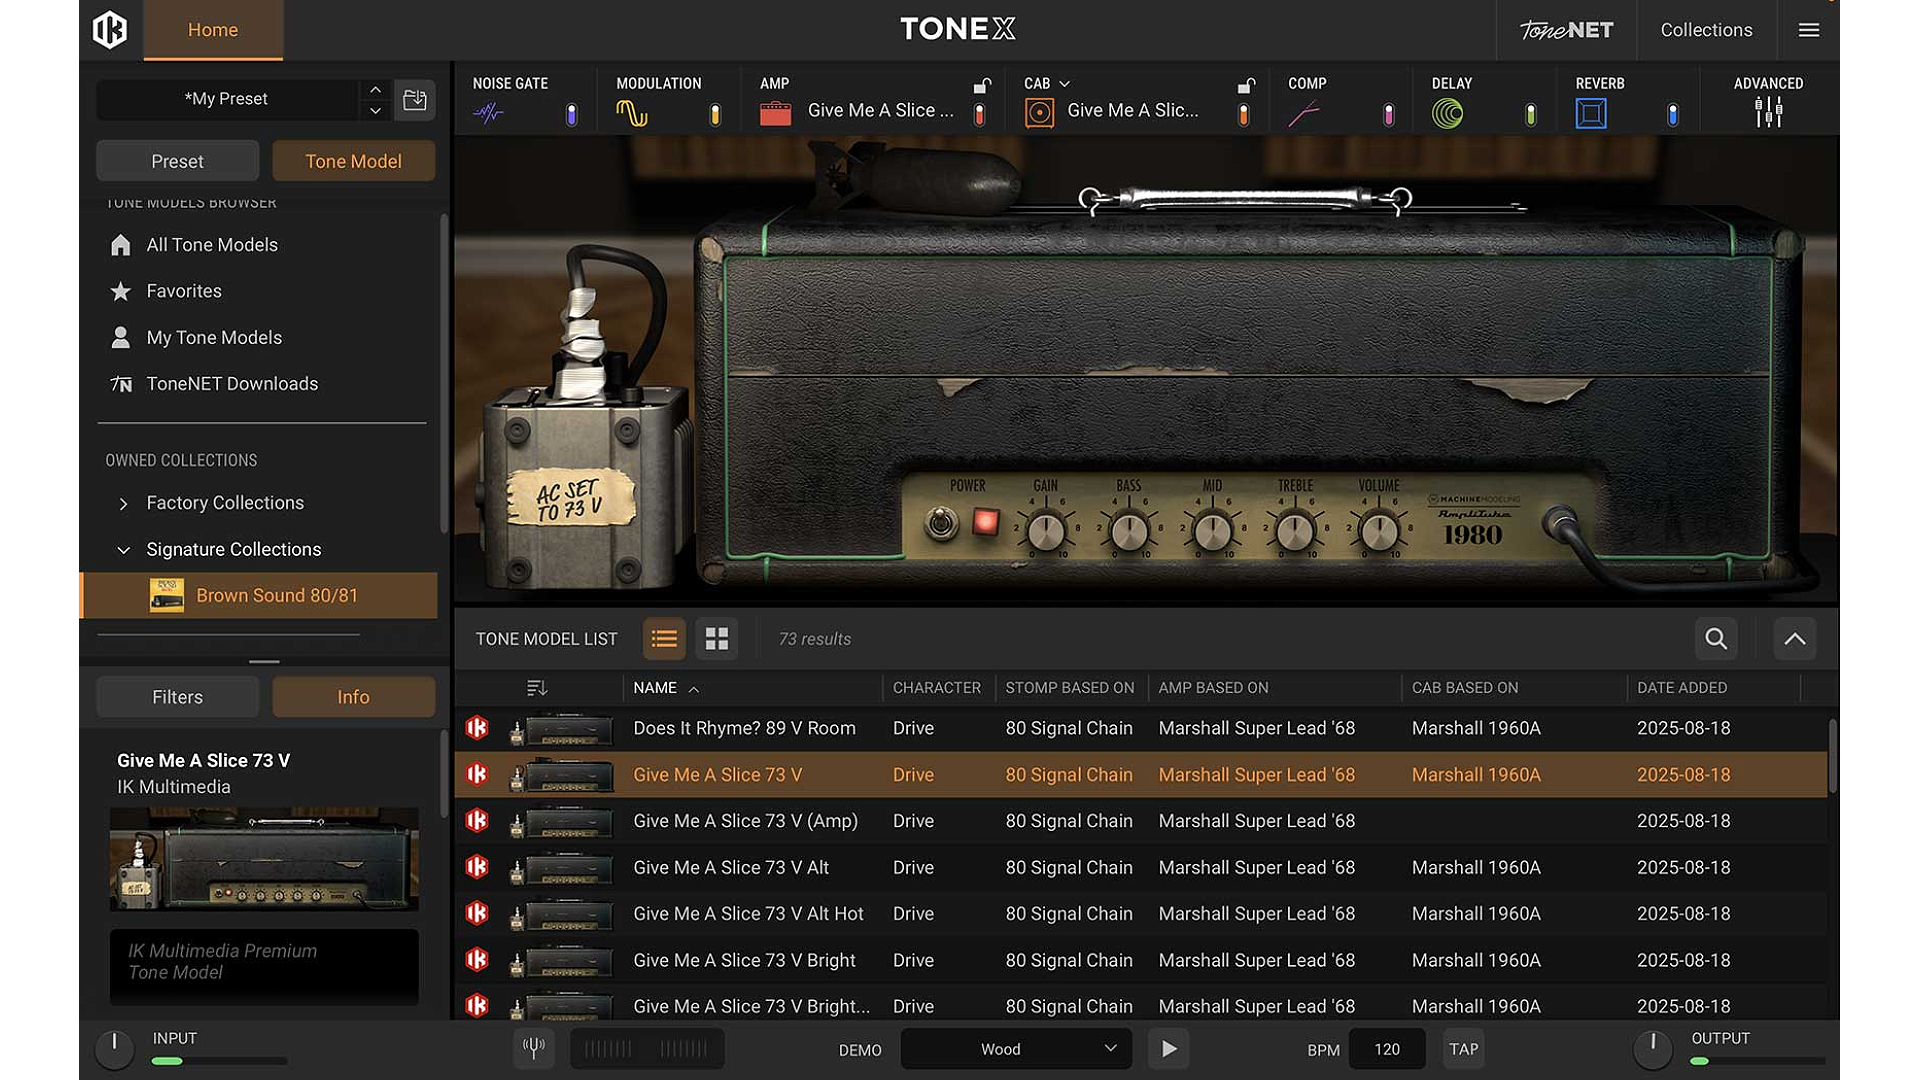Switch to the Tone Model tab
Screen dimensions: 1920x1080
click(x=353, y=161)
